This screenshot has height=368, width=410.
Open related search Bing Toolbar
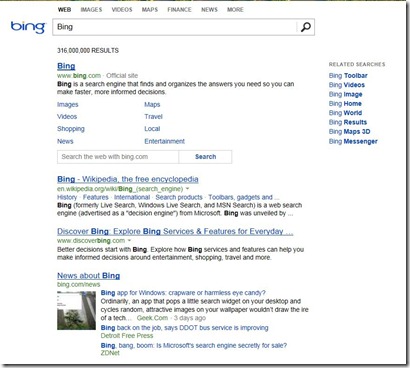[348, 76]
